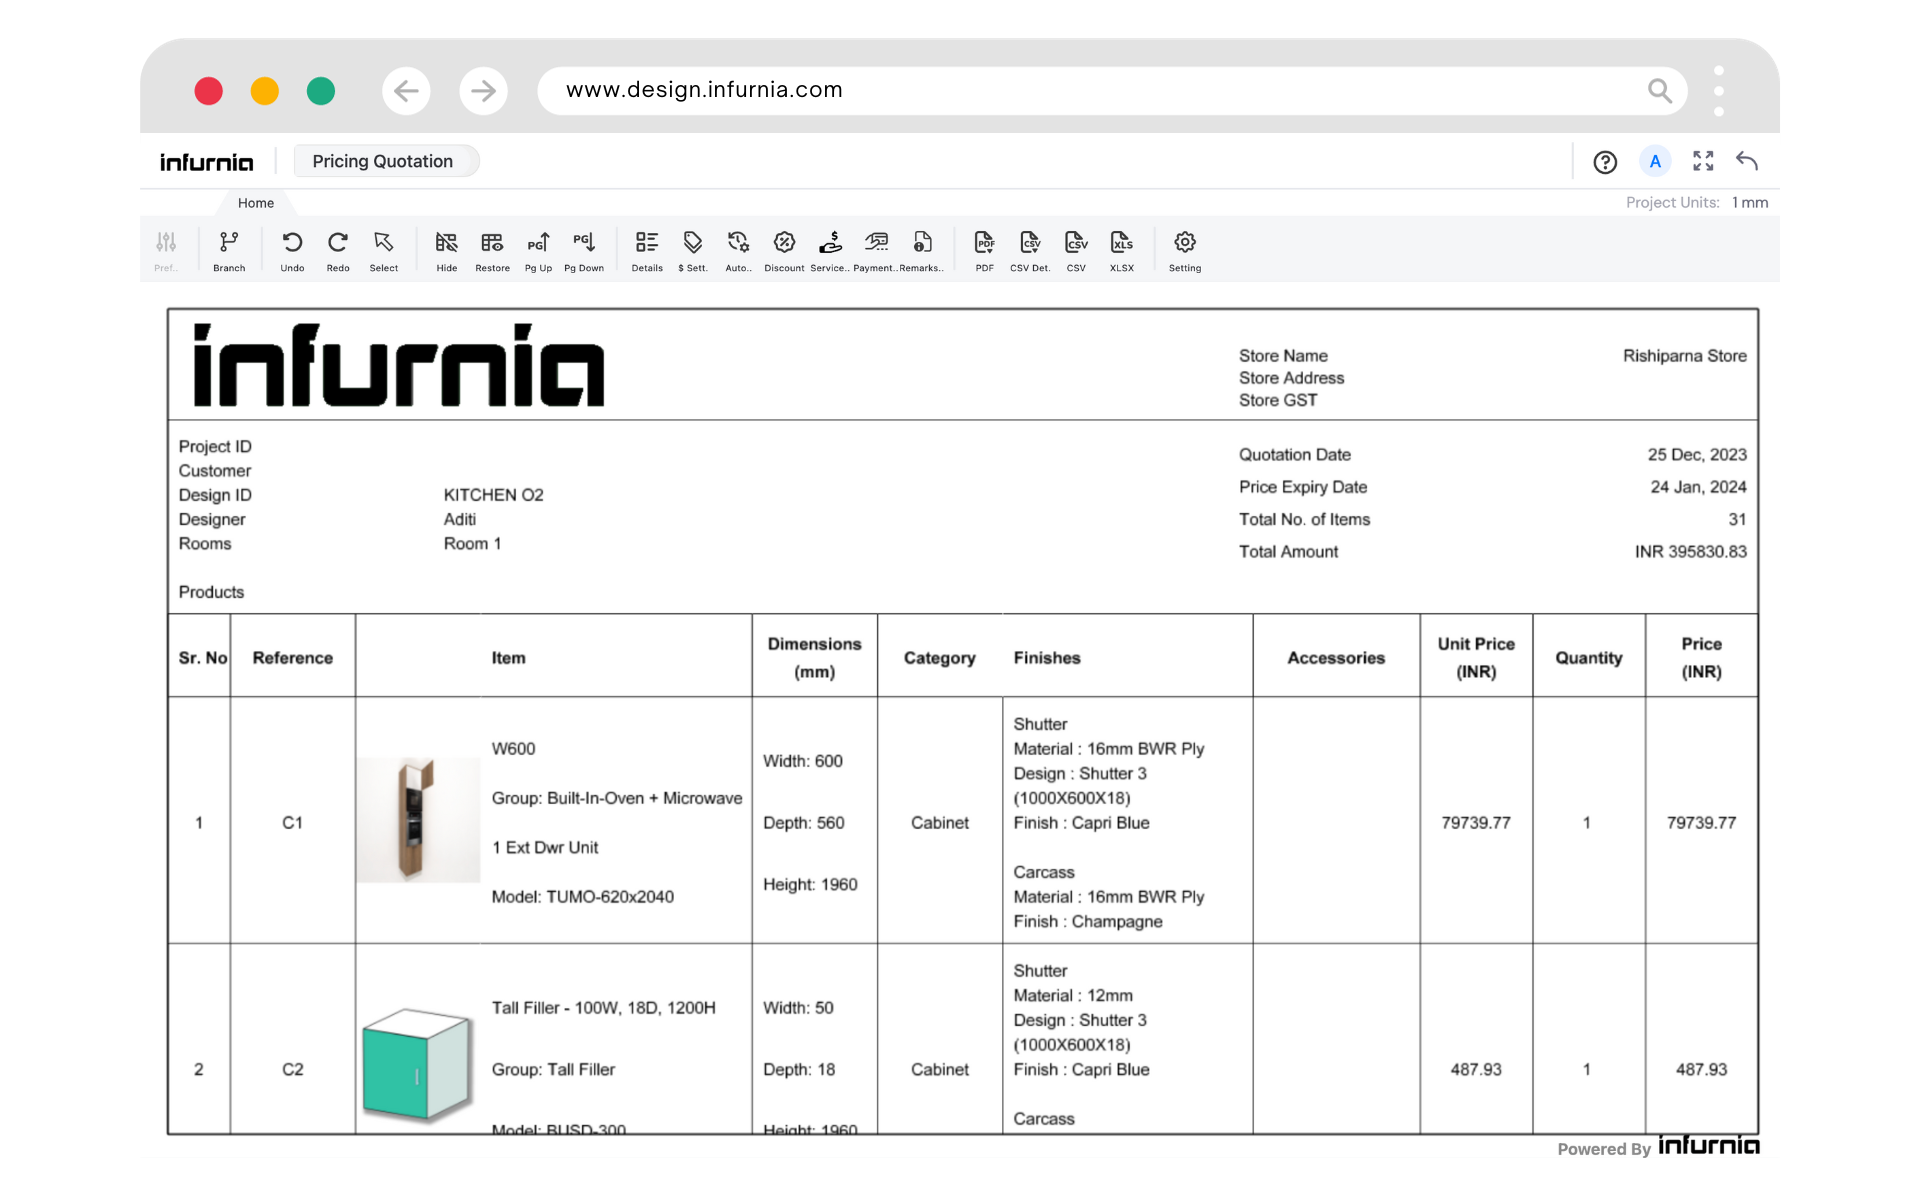Open the Remarks tool
Screen dimensions: 1920x1200
(x=921, y=250)
